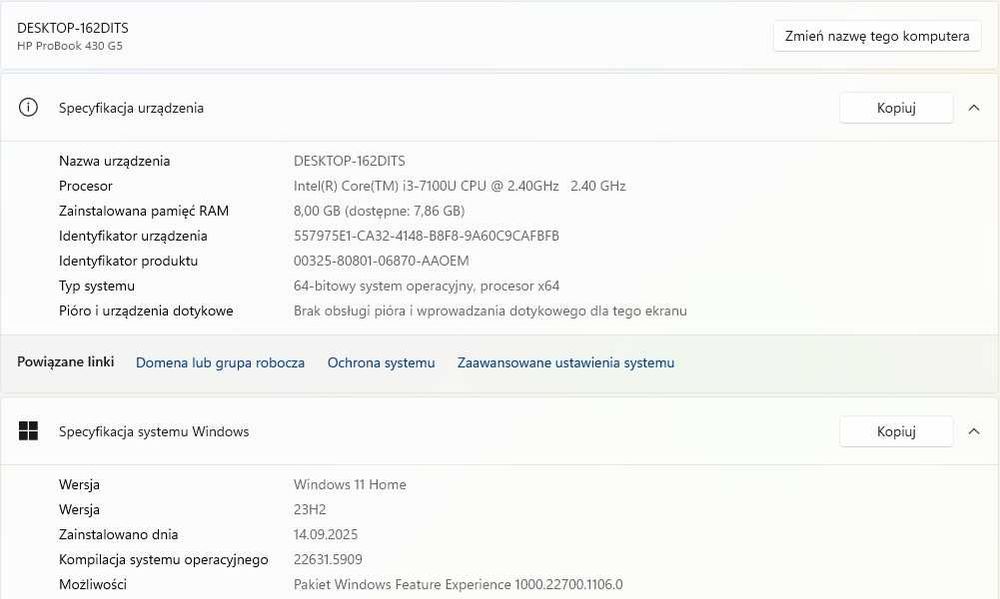Collapse the Specyfikacja systemu Windows chevron

pos(974,431)
